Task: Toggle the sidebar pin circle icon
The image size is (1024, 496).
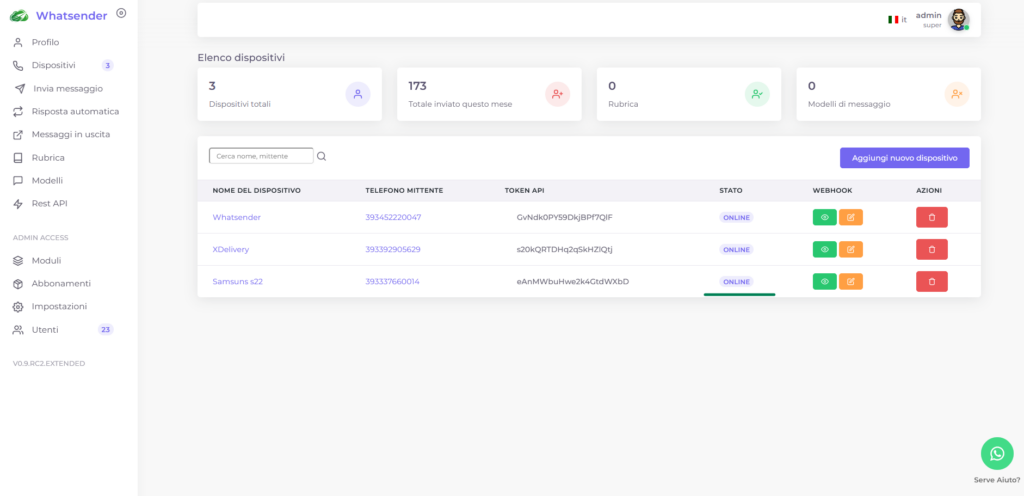Action: click(x=121, y=13)
